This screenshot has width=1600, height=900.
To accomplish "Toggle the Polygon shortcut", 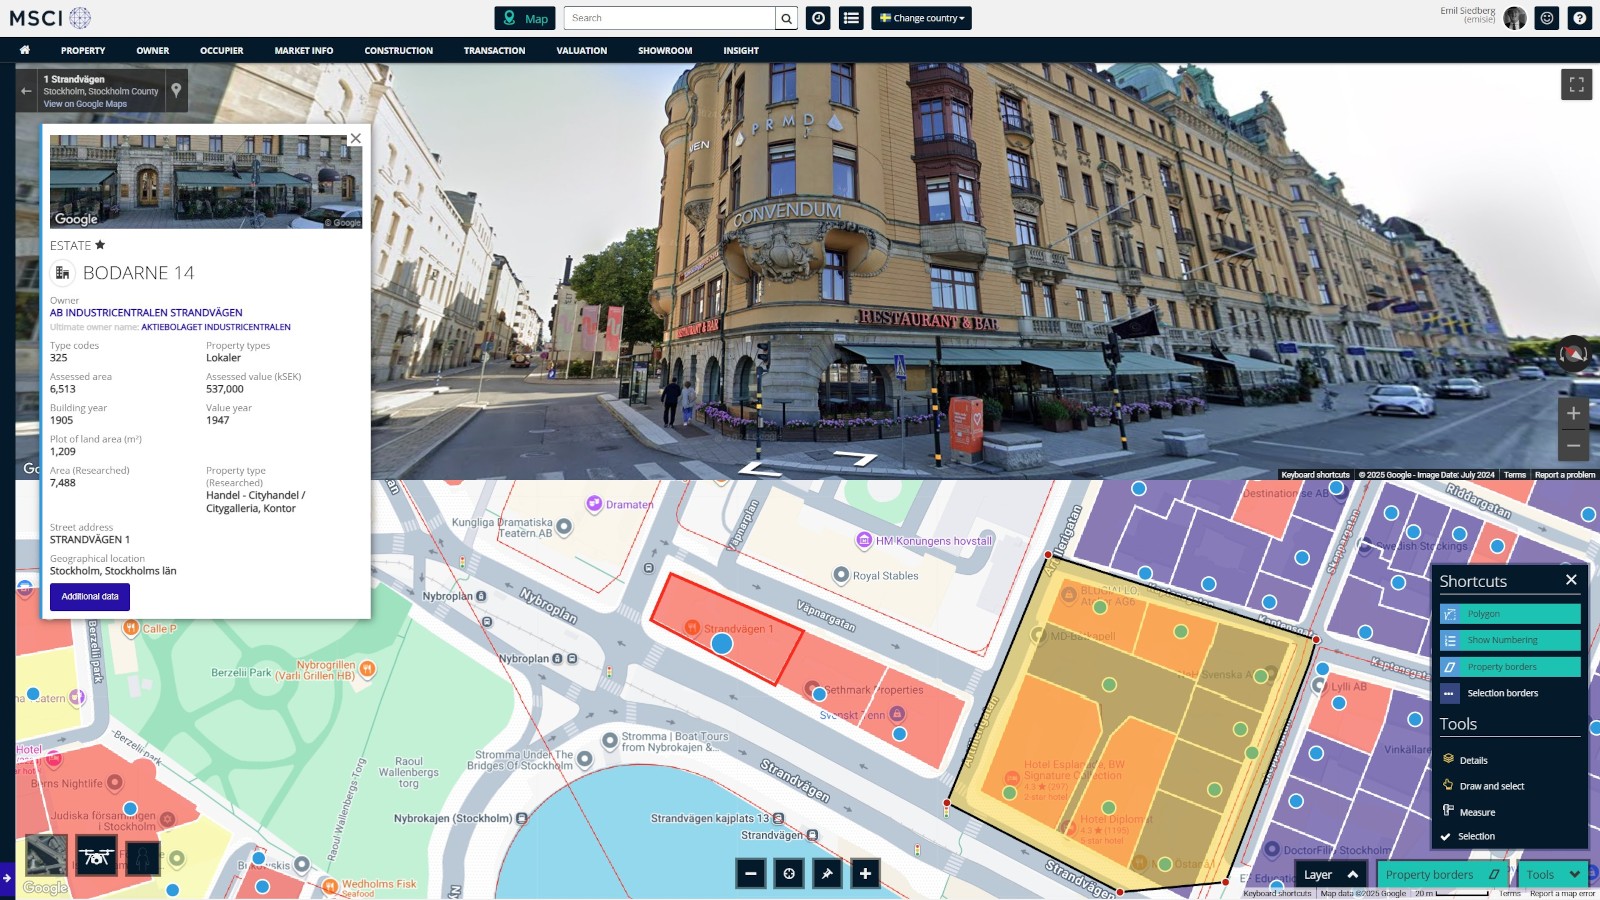I will tap(1510, 614).
